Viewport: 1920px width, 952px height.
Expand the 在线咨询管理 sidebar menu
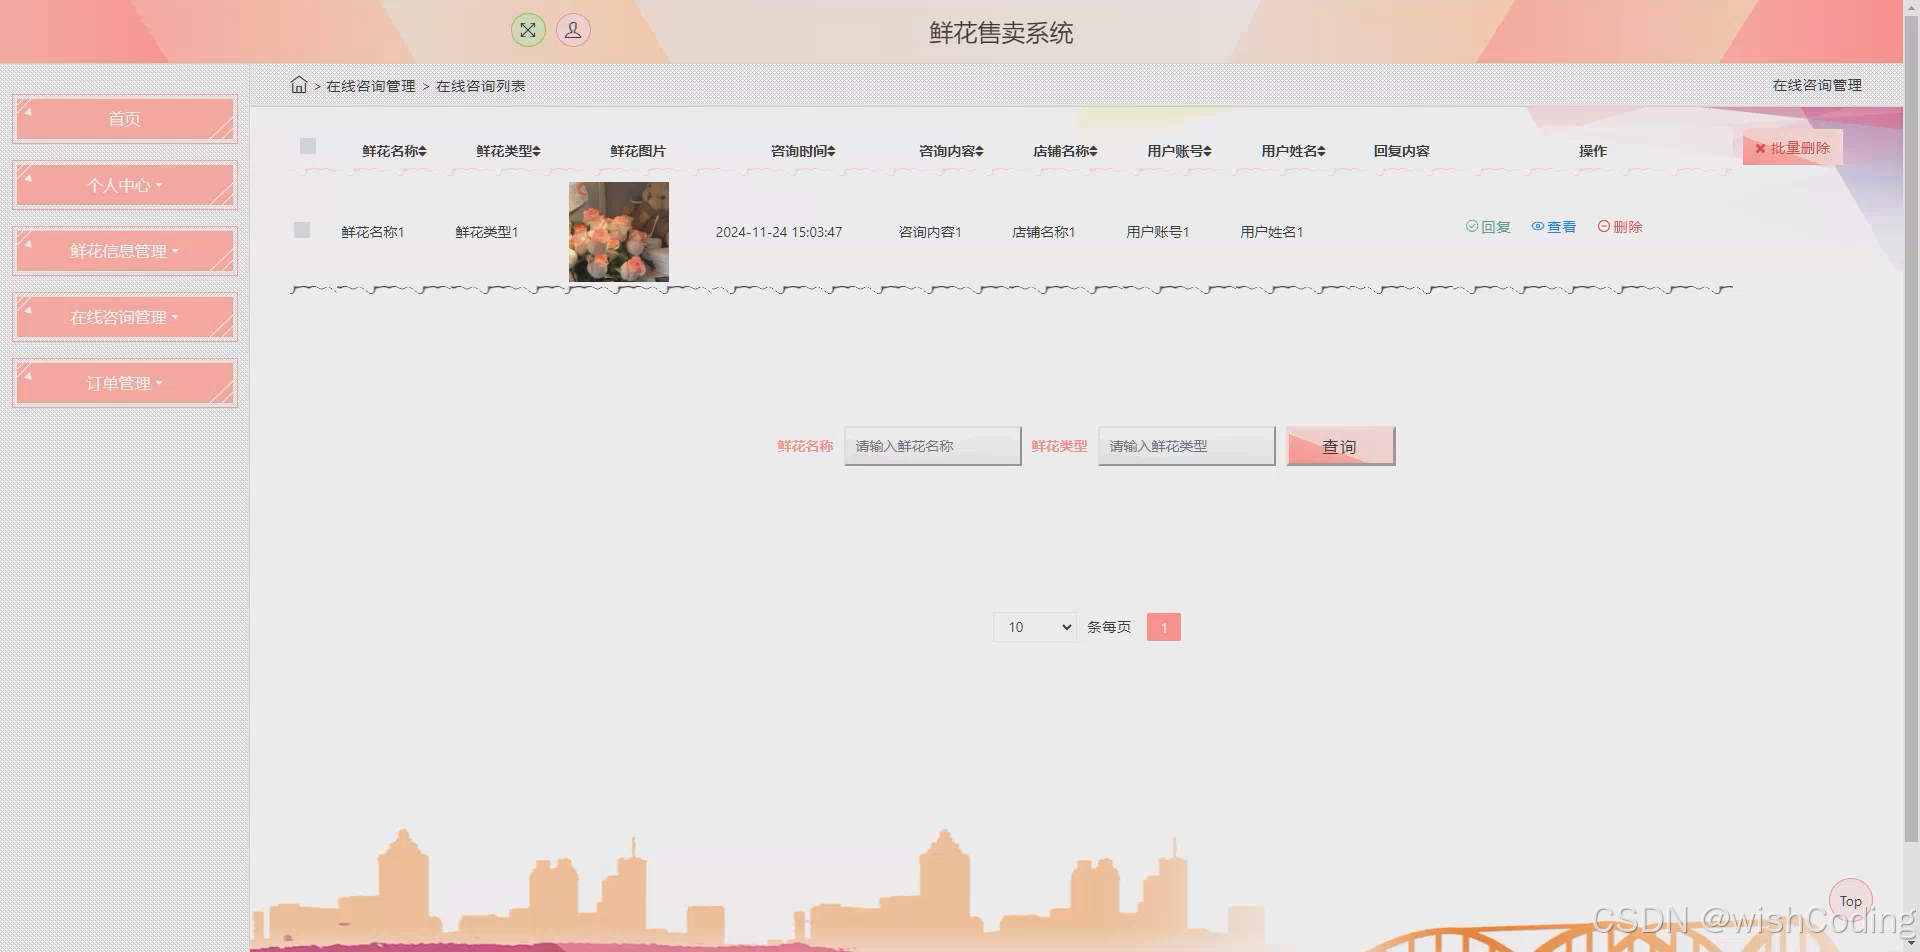pos(124,316)
